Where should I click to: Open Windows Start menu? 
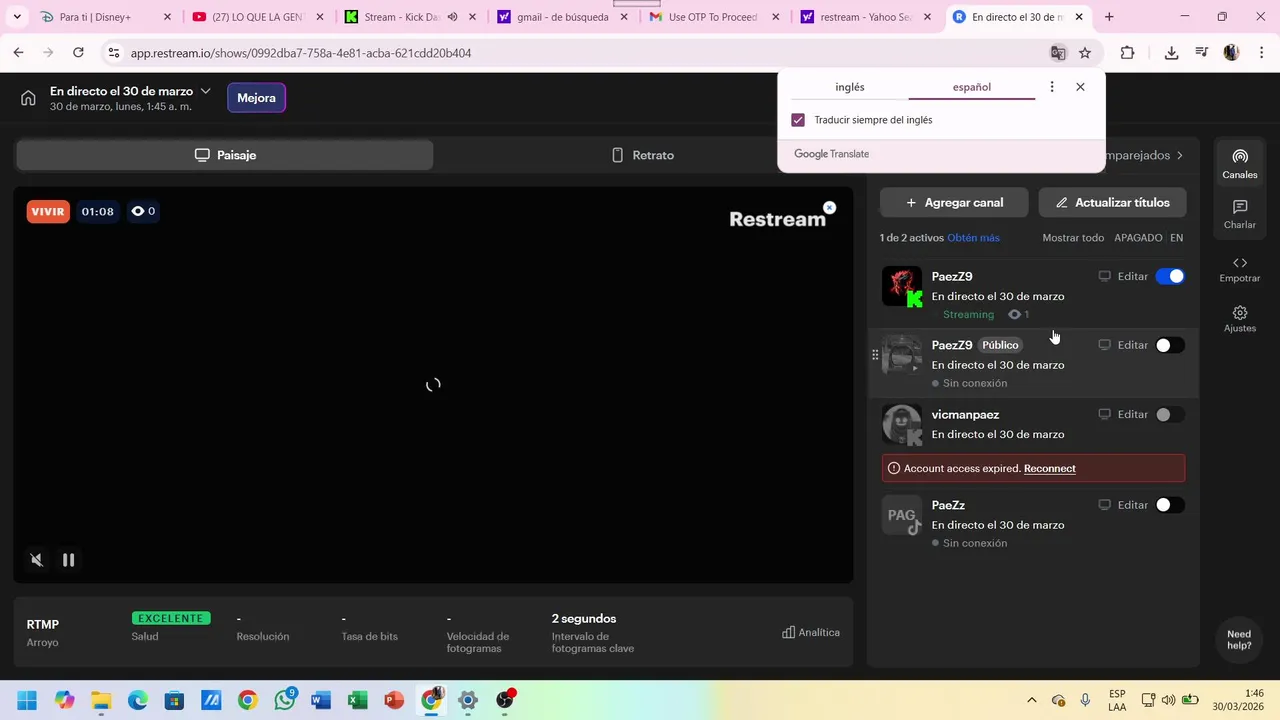coord(27,700)
